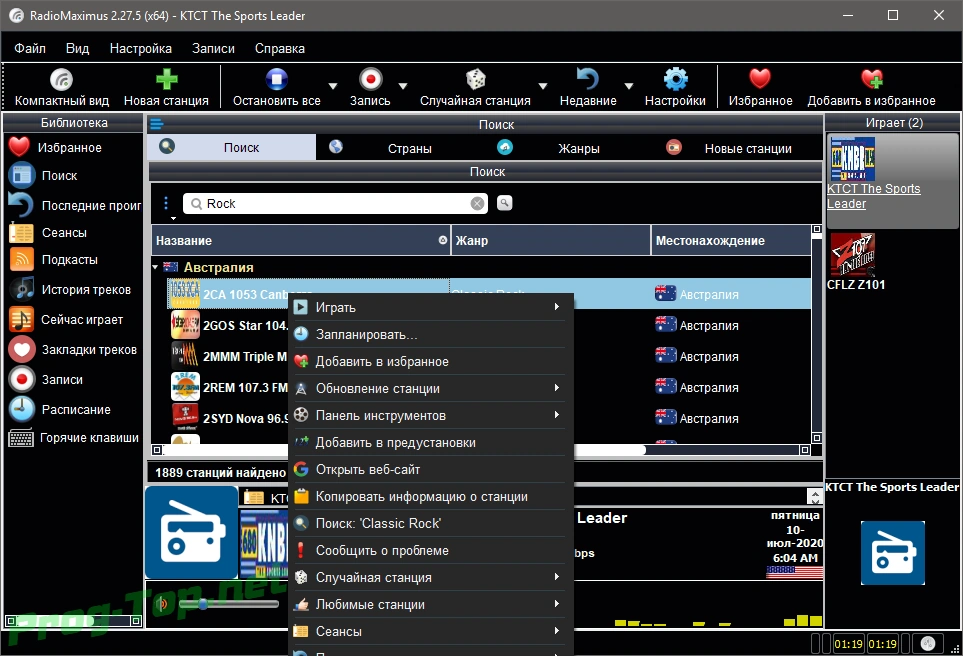Screen dimensions: 963x656
Task: Choose Добавить в избранное in context menu
Action: tap(431, 362)
